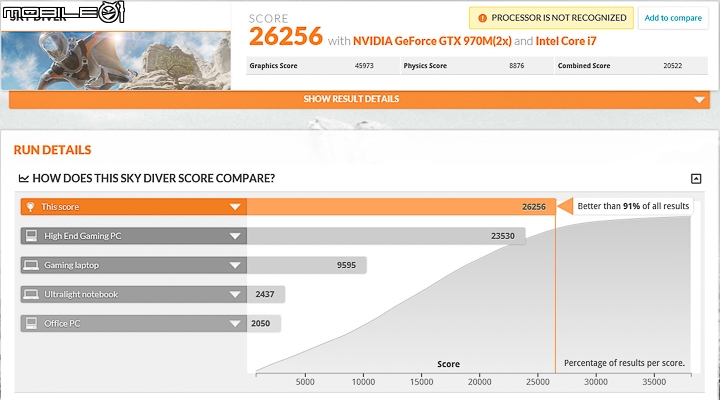Click the Gaming laptop label text
This screenshot has width=720, height=400.
[x=72, y=265]
